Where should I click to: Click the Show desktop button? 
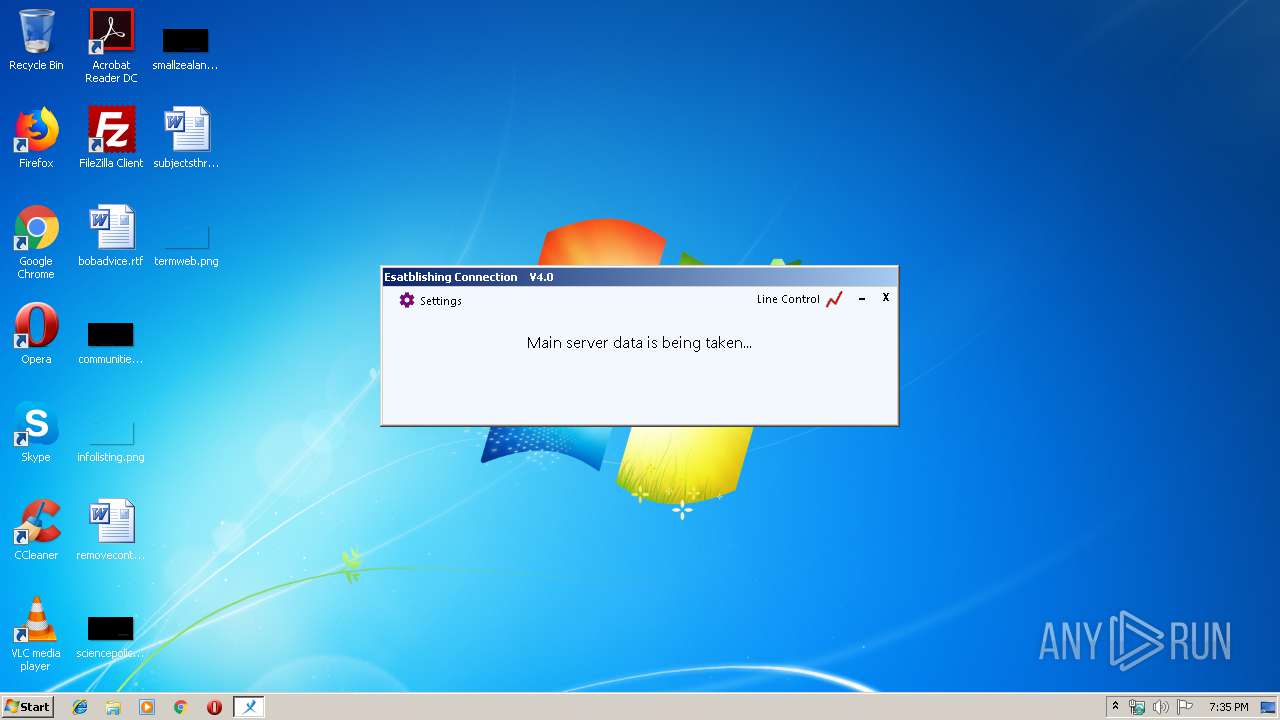click(1269, 707)
